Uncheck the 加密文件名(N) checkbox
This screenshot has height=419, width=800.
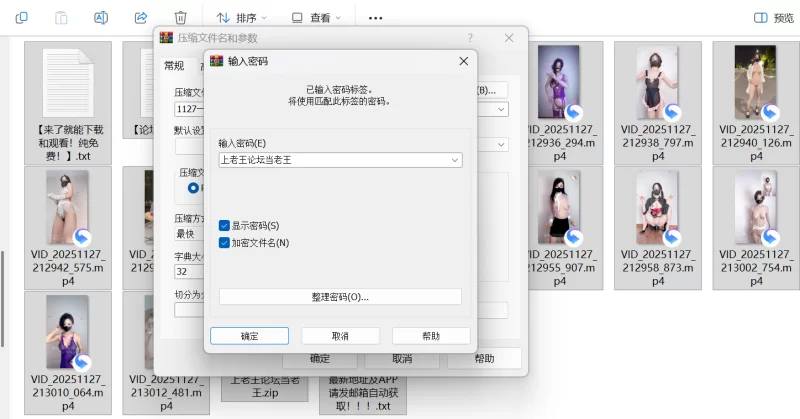[224, 243]
